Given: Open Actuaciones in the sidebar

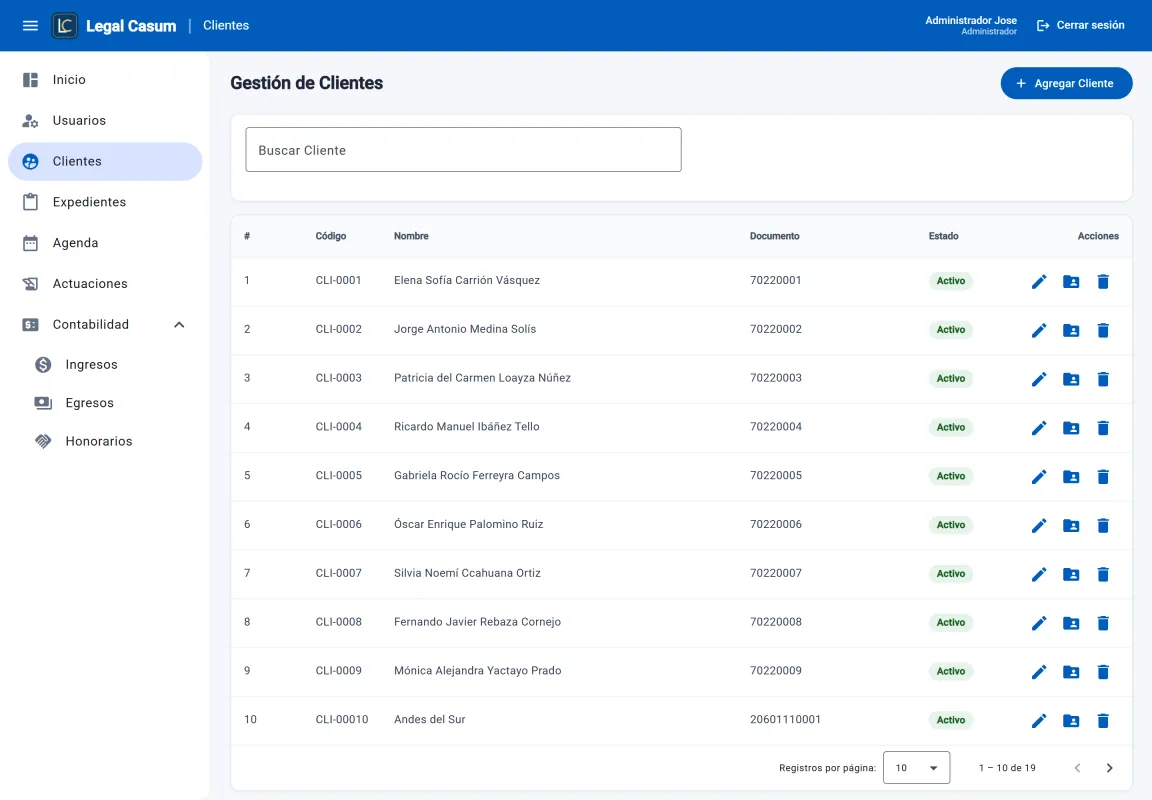Looking at the screenshot, I should [105, 284].
